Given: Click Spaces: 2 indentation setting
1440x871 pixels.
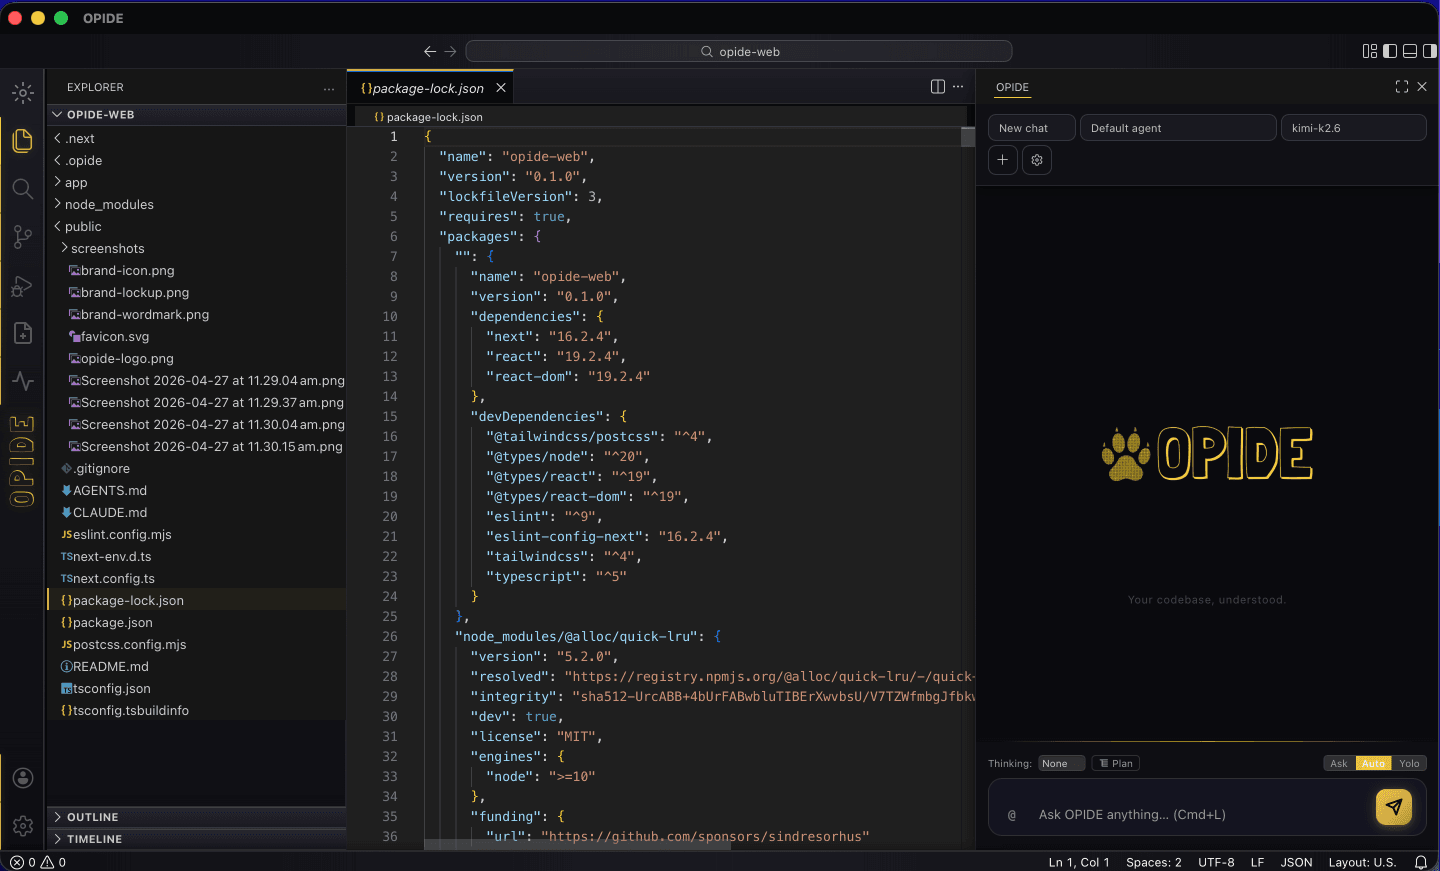Looking at the screenshot, I should click(1154, 862).
